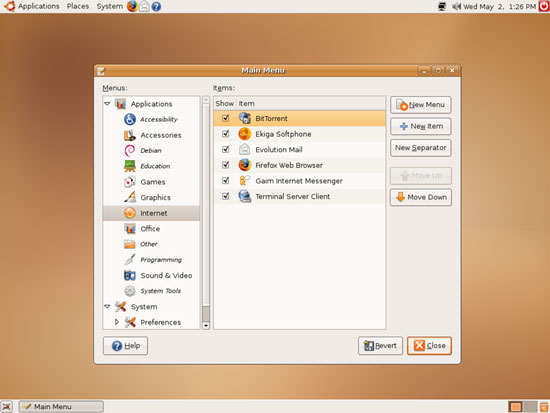The height and width of the screenshot is (413, 550).
Task: Open the Help icon in top panel
Action: click(156, 6)
